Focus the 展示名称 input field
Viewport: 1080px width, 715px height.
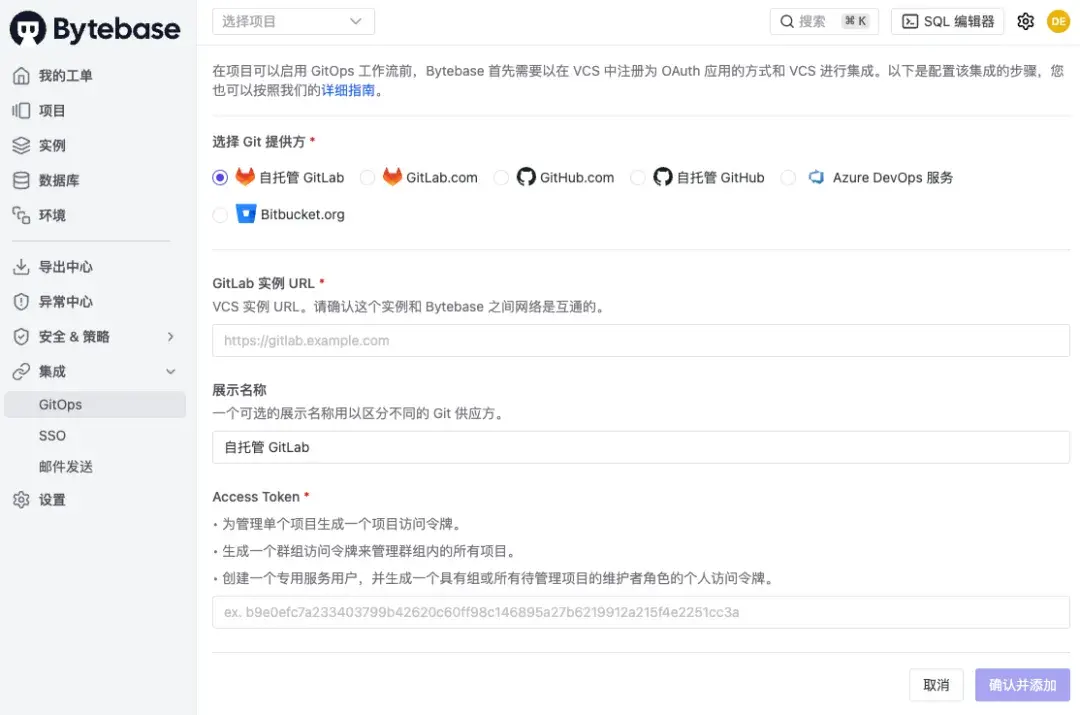click(x=641, y=447)
